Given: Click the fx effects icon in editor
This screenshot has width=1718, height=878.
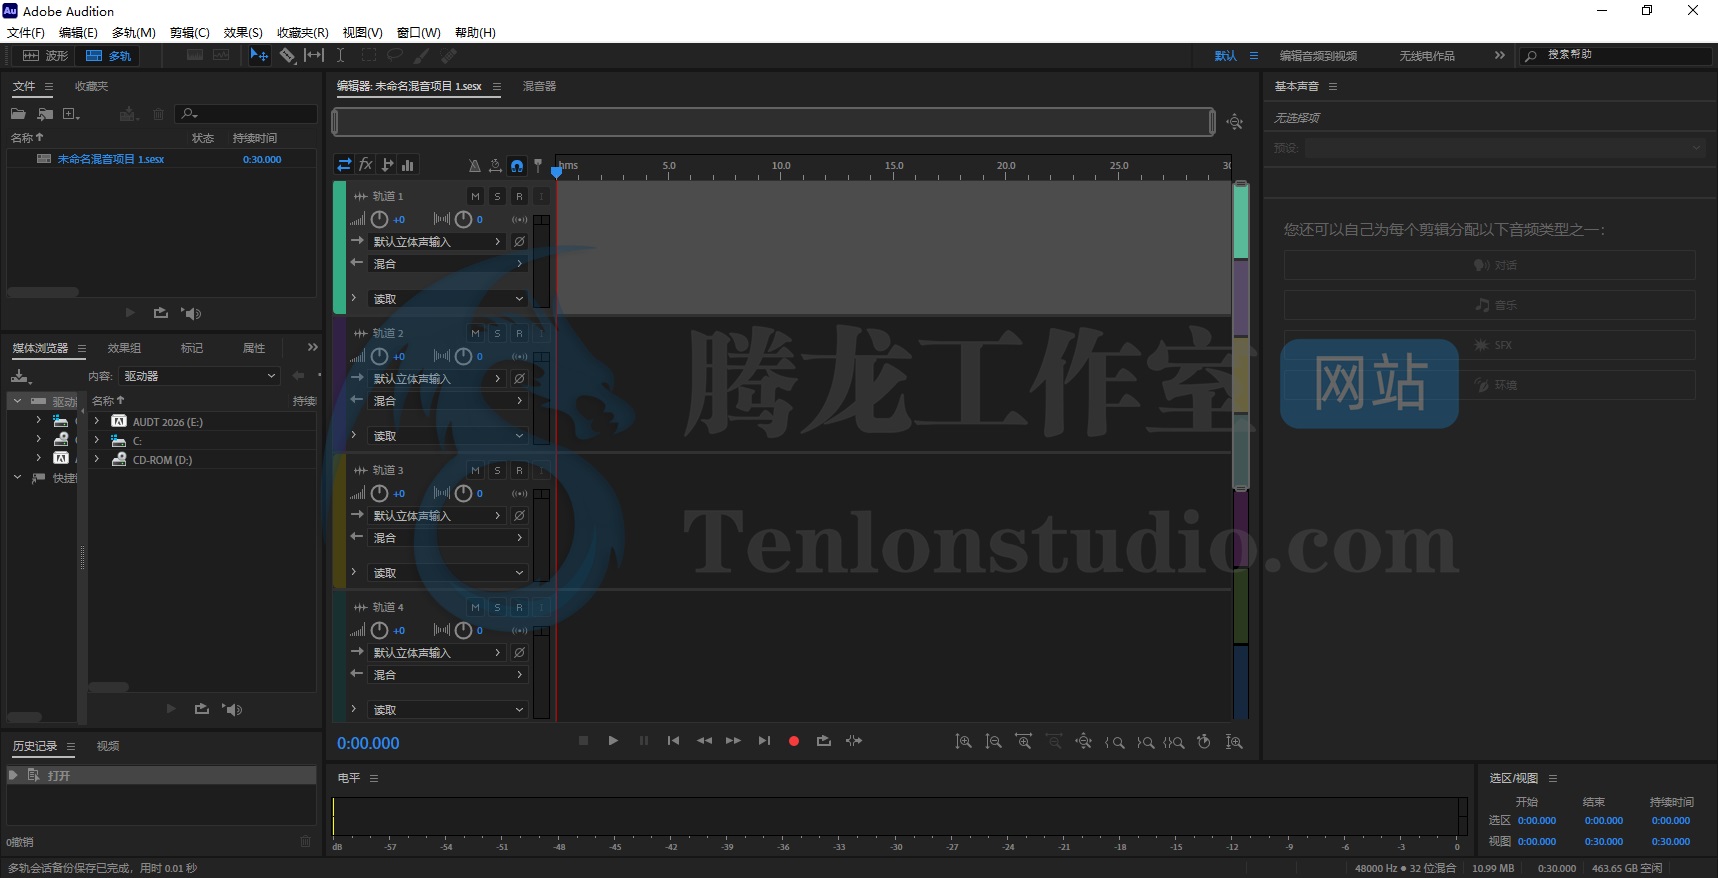Looking at the screenshot, I should 366,165.
